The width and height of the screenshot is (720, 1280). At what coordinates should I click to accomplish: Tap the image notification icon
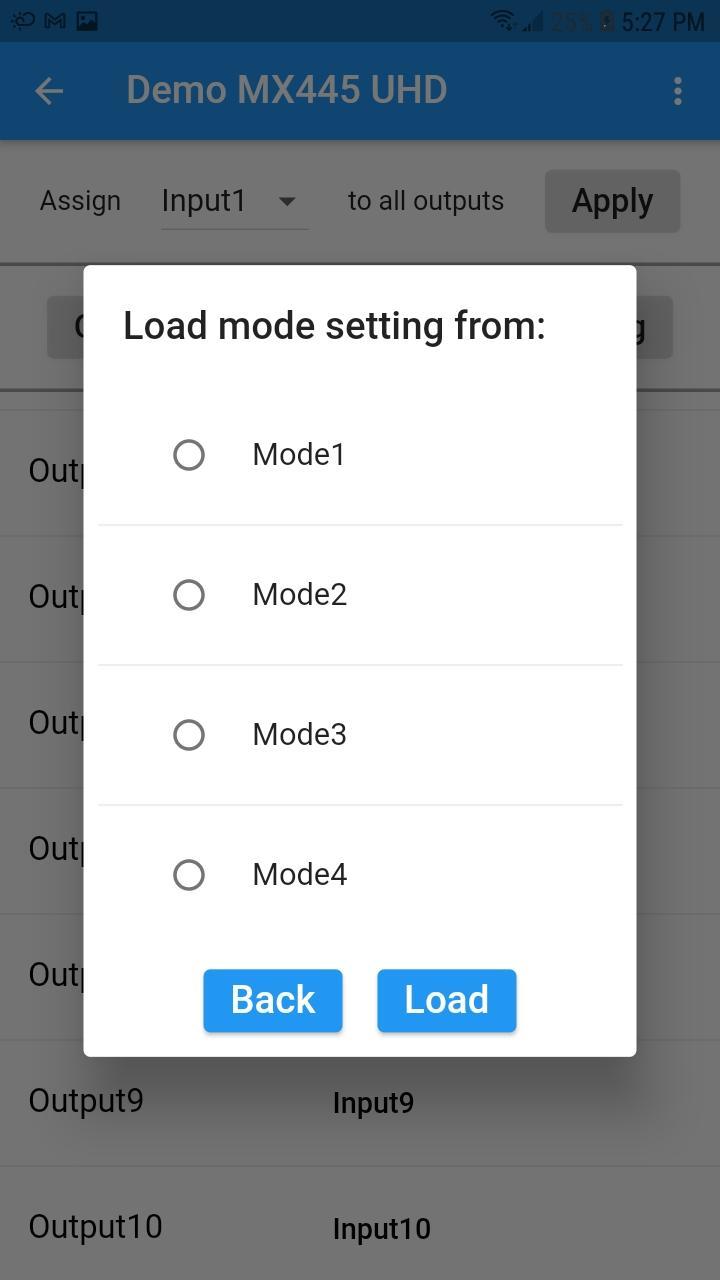88,21
